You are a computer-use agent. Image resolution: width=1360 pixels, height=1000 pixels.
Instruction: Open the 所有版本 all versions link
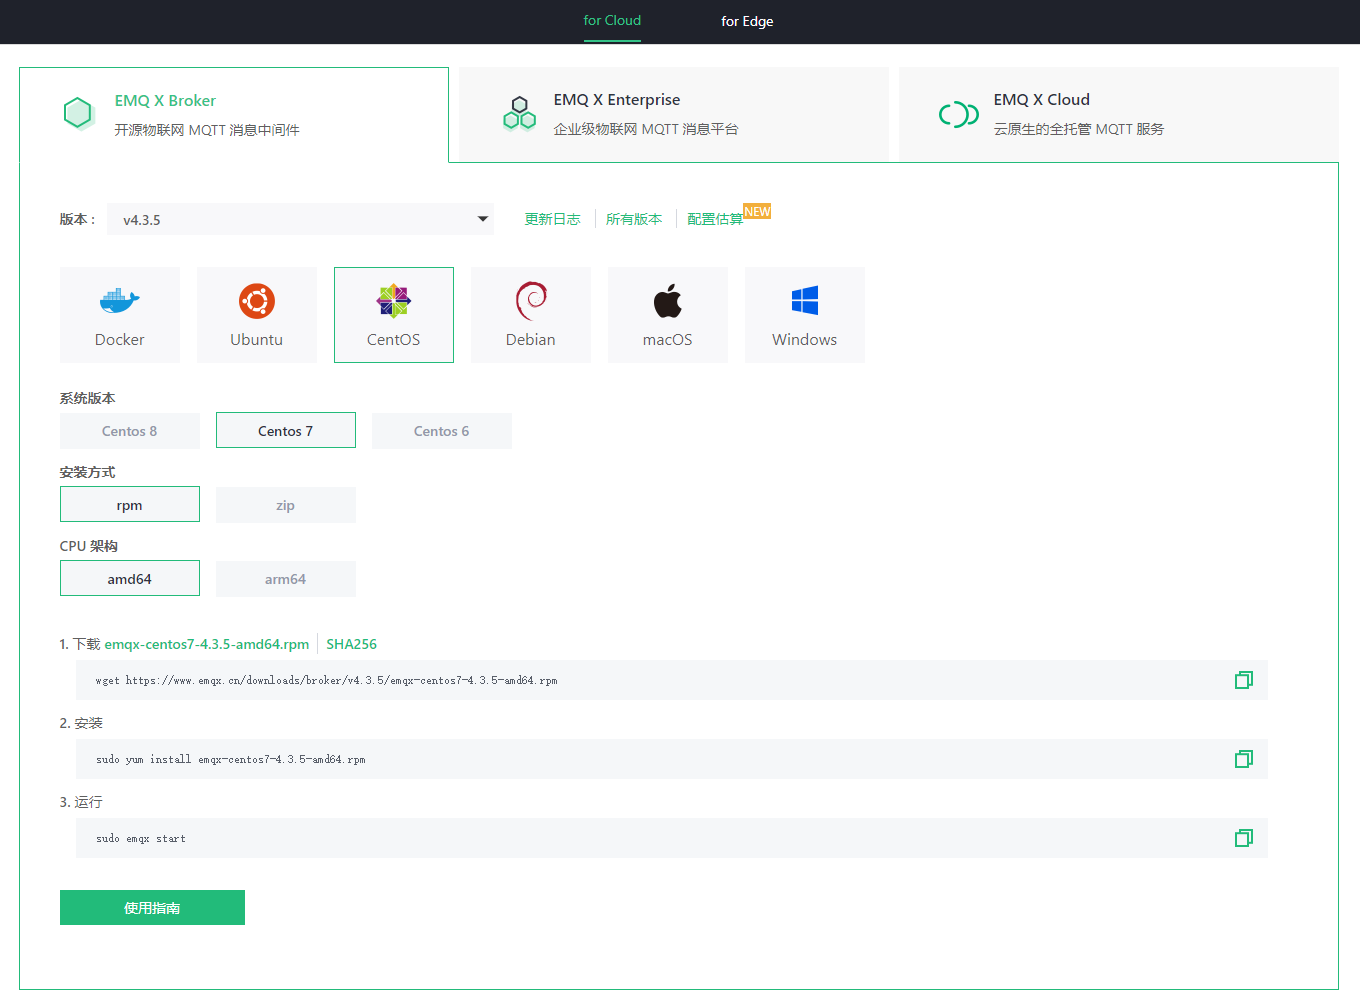tap(634, 219)
